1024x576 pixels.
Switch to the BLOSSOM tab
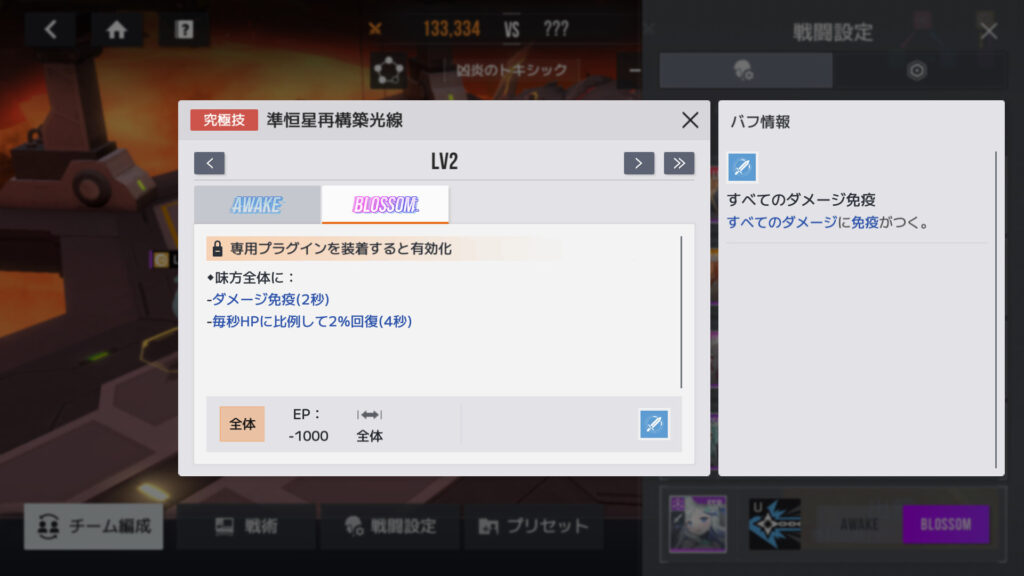pyautogui.click(x=385, y=204)
